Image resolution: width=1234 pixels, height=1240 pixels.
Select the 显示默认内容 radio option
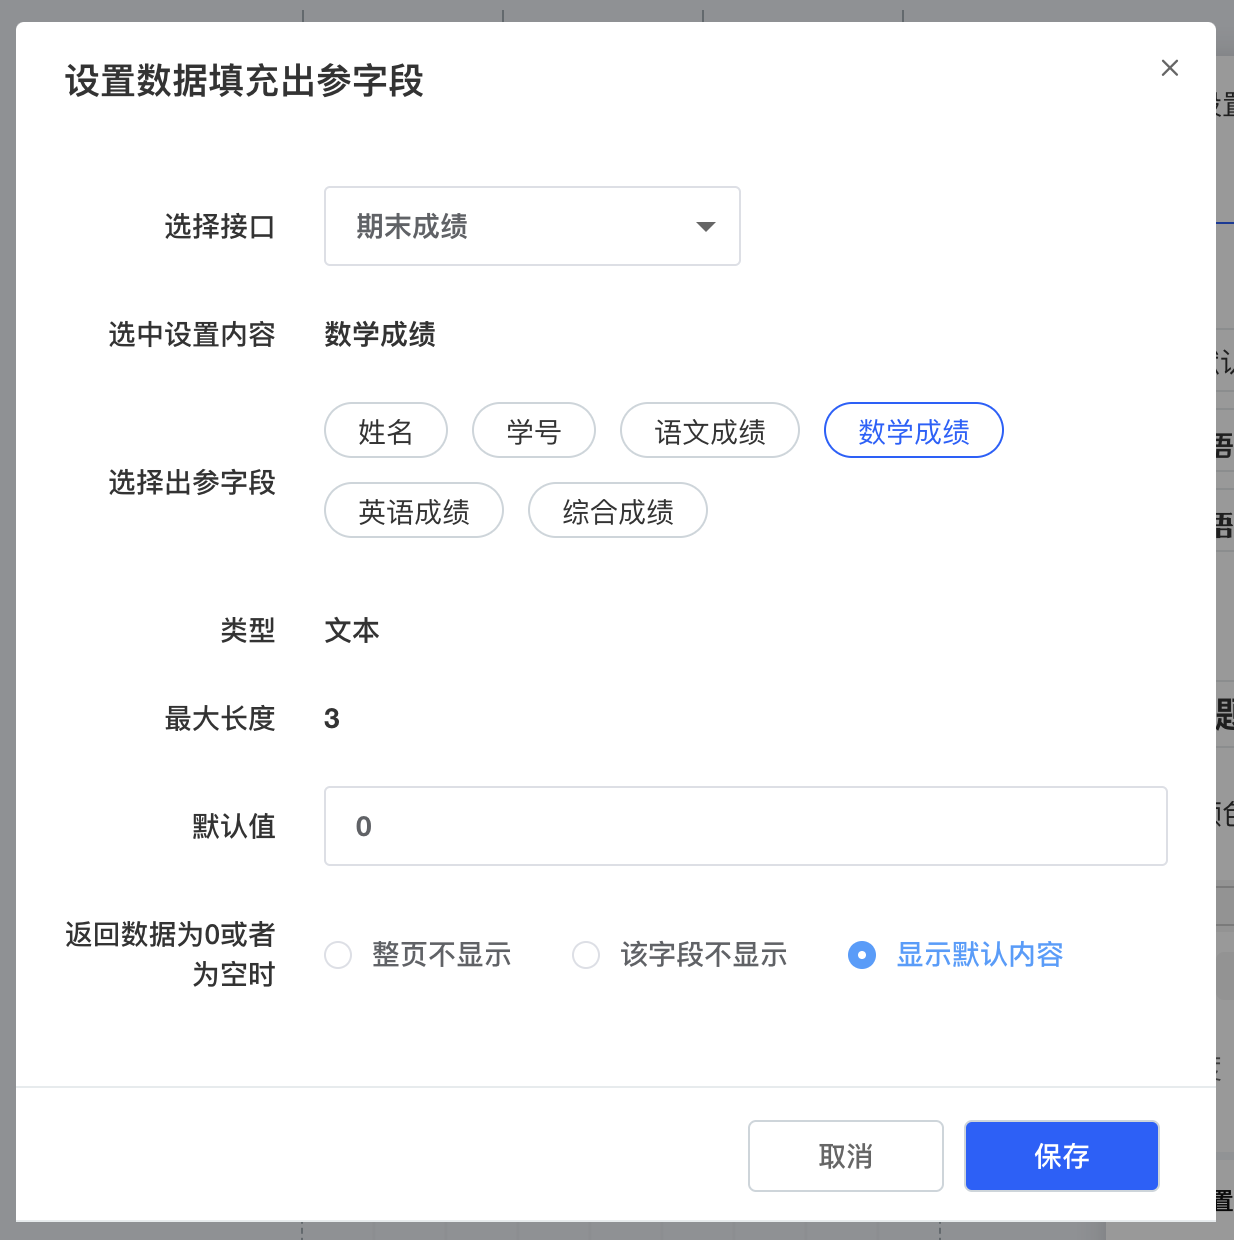pyautogui.click(x=861, y=955)
